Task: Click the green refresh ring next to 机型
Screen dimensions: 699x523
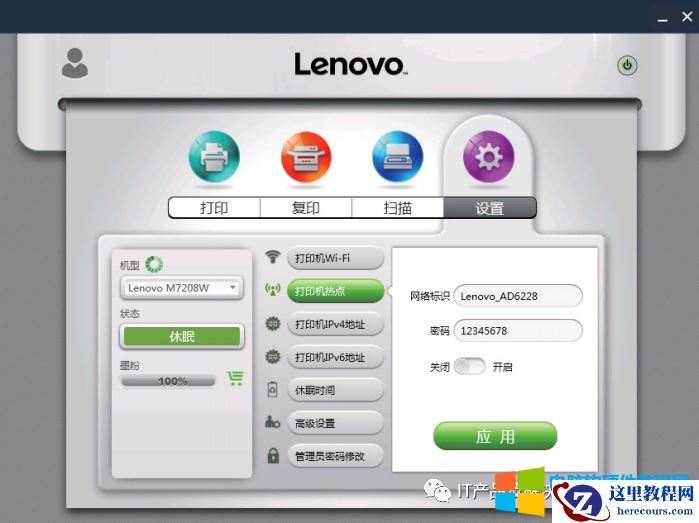Action: tap(154, 264)
